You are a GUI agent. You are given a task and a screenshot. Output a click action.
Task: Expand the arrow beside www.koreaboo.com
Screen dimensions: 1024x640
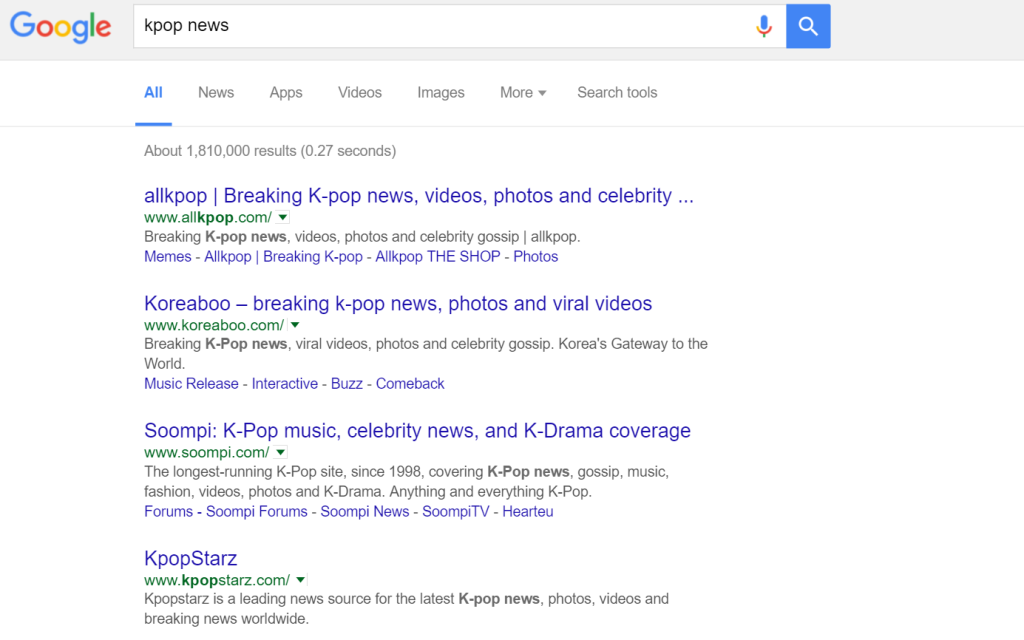coord(295,325)
